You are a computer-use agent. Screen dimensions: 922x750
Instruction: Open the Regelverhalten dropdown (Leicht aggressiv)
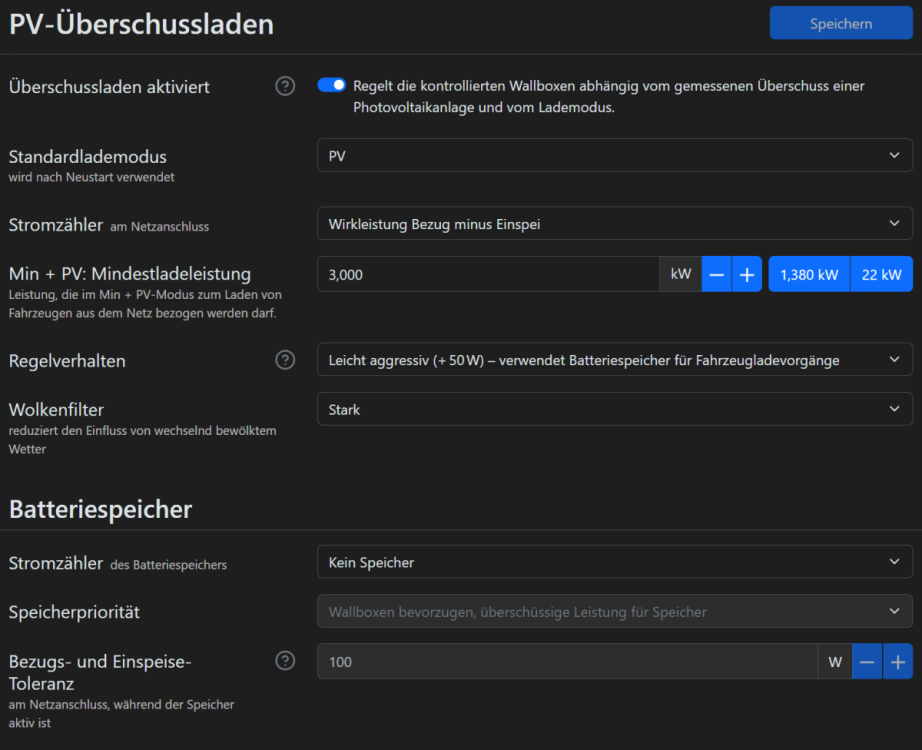pos(614,360)
